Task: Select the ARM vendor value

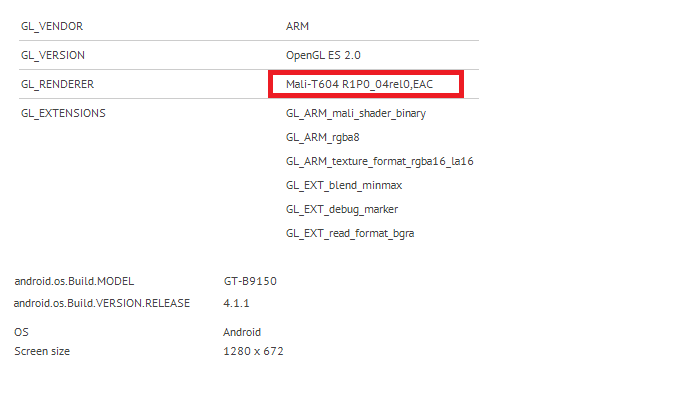Action: pyautogui.click(x=297, y=27)
